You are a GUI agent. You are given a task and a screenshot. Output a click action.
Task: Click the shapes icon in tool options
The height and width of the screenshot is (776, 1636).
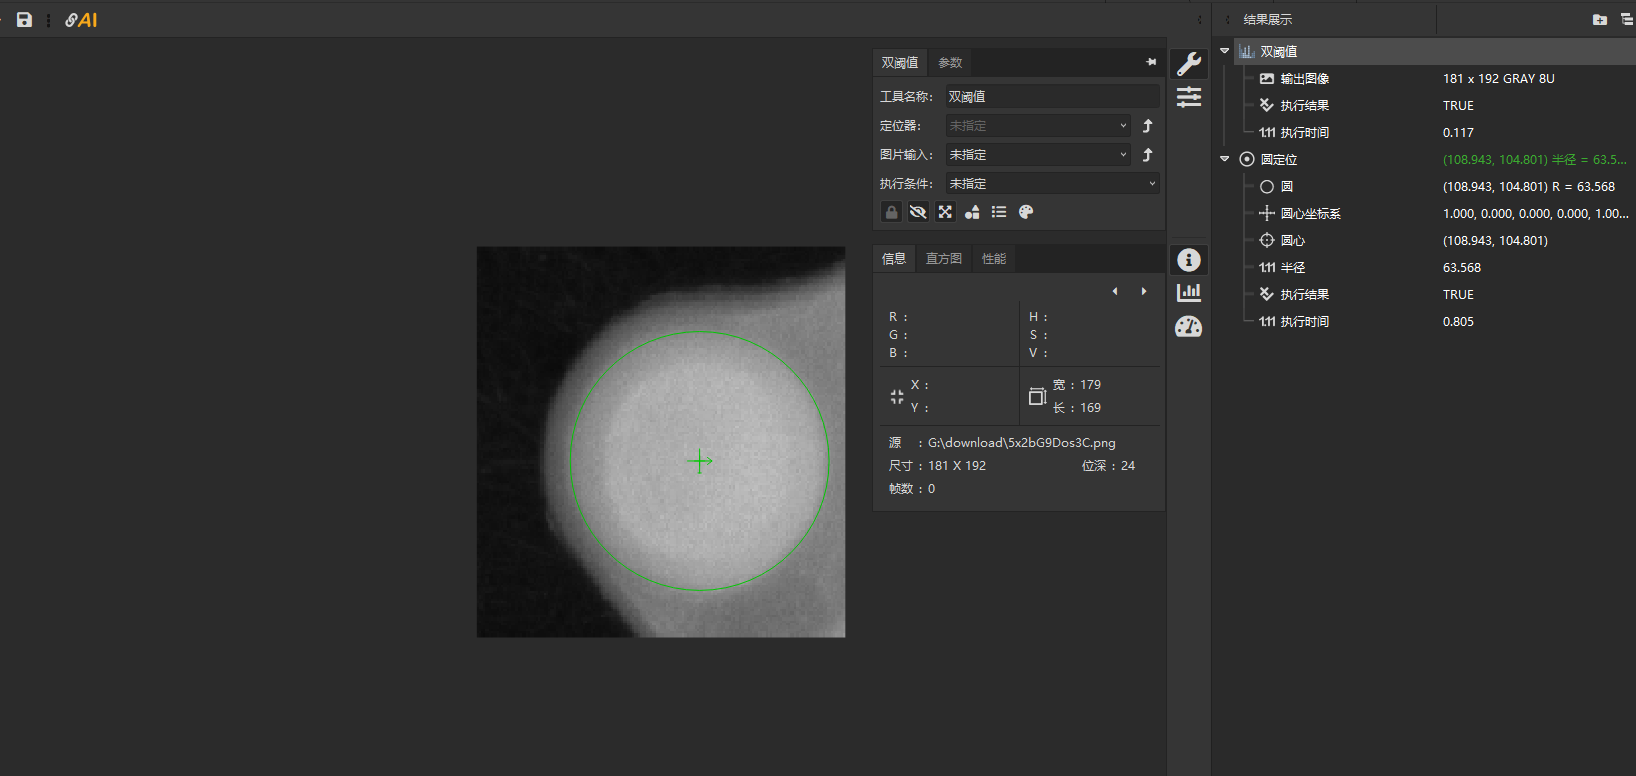972,212
